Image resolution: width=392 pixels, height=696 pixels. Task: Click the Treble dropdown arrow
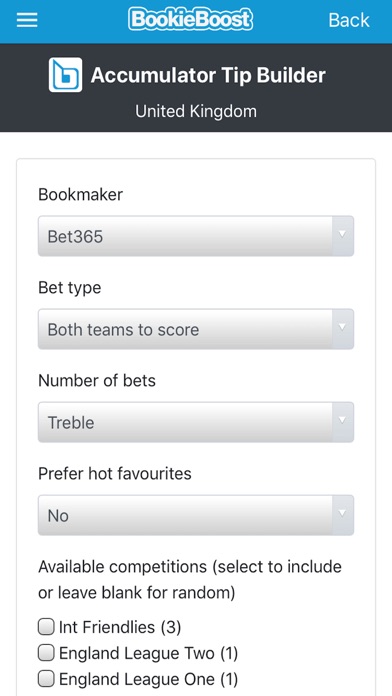pos(342,421)
